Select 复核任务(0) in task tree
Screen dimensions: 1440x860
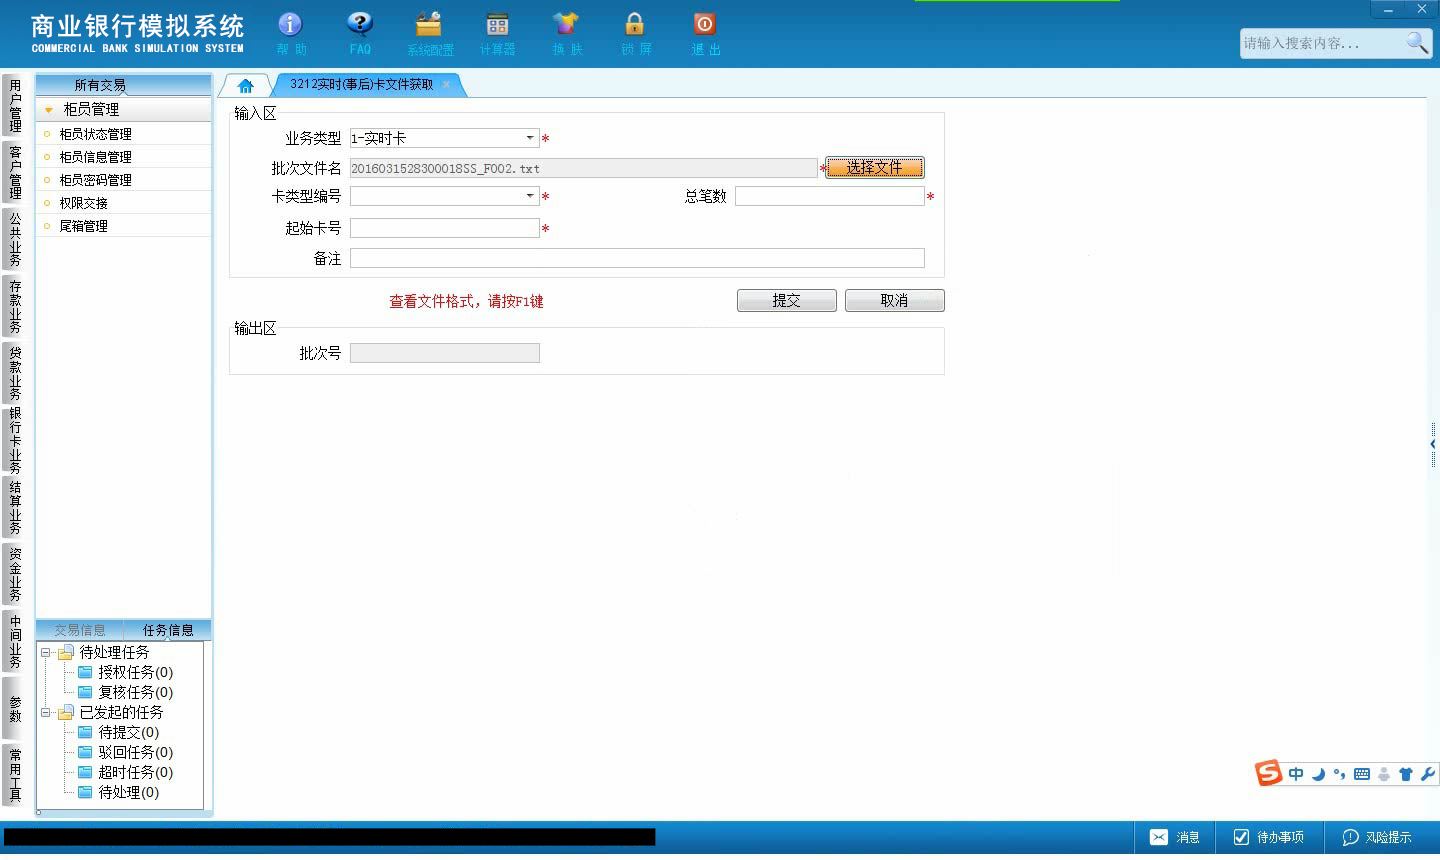point(125,692)
